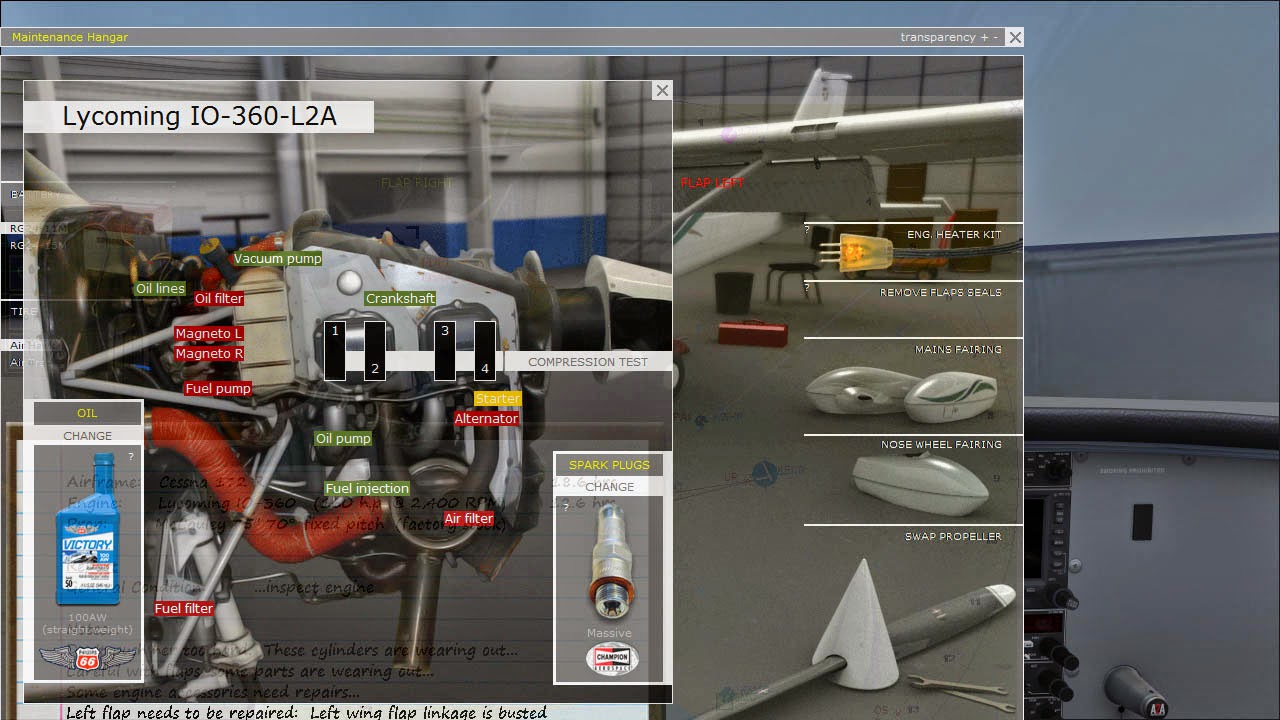Open help for remove flaps seals
Viewport: 1280px width, 720px height.
coord(807,288)
